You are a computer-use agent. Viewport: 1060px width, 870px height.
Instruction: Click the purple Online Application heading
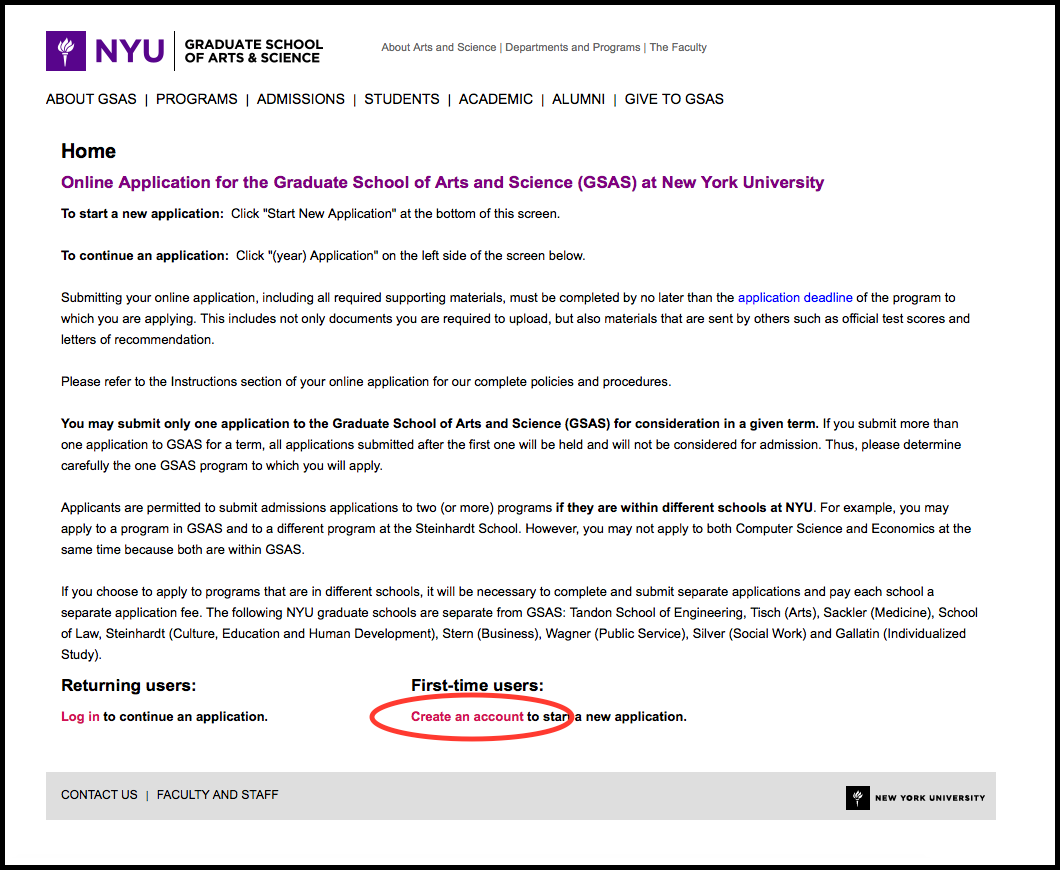pyautogui.click(x=442, y=182)
